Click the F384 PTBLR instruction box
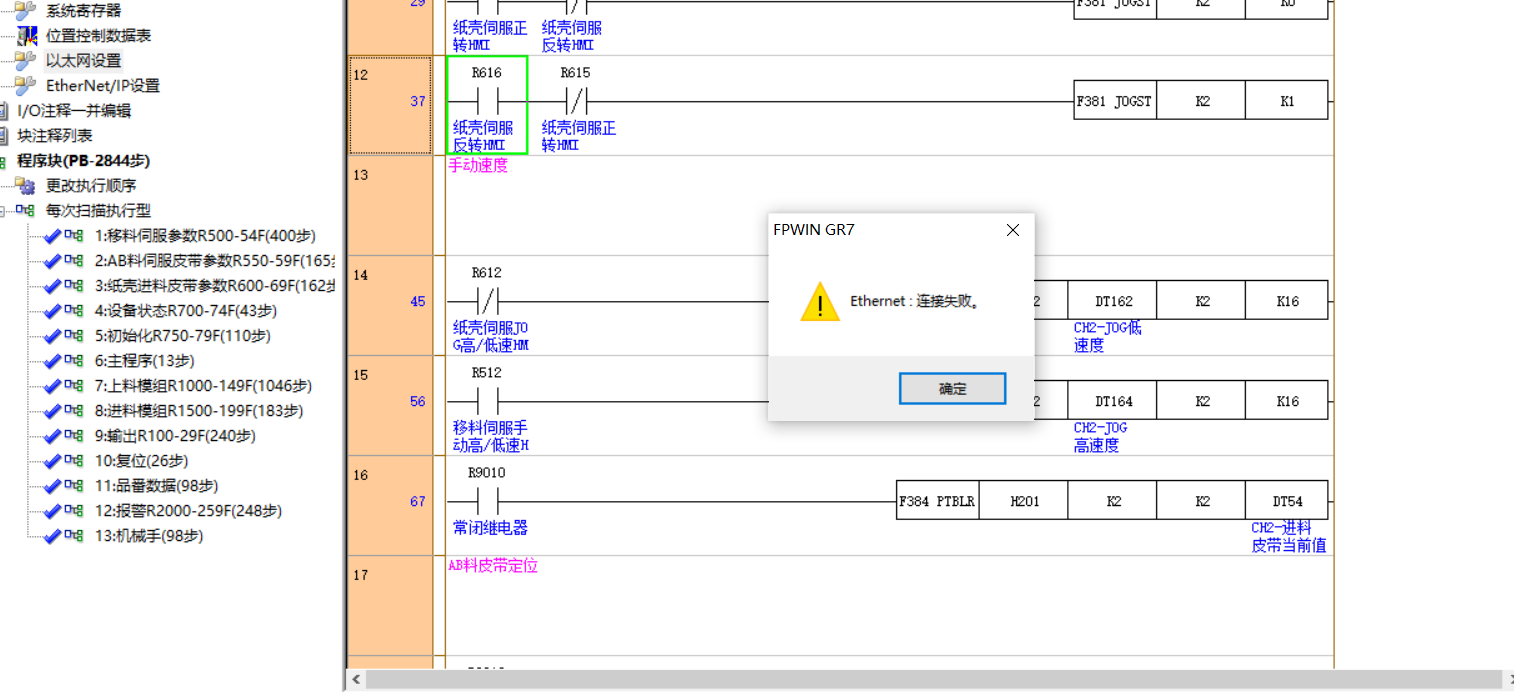 937,501
